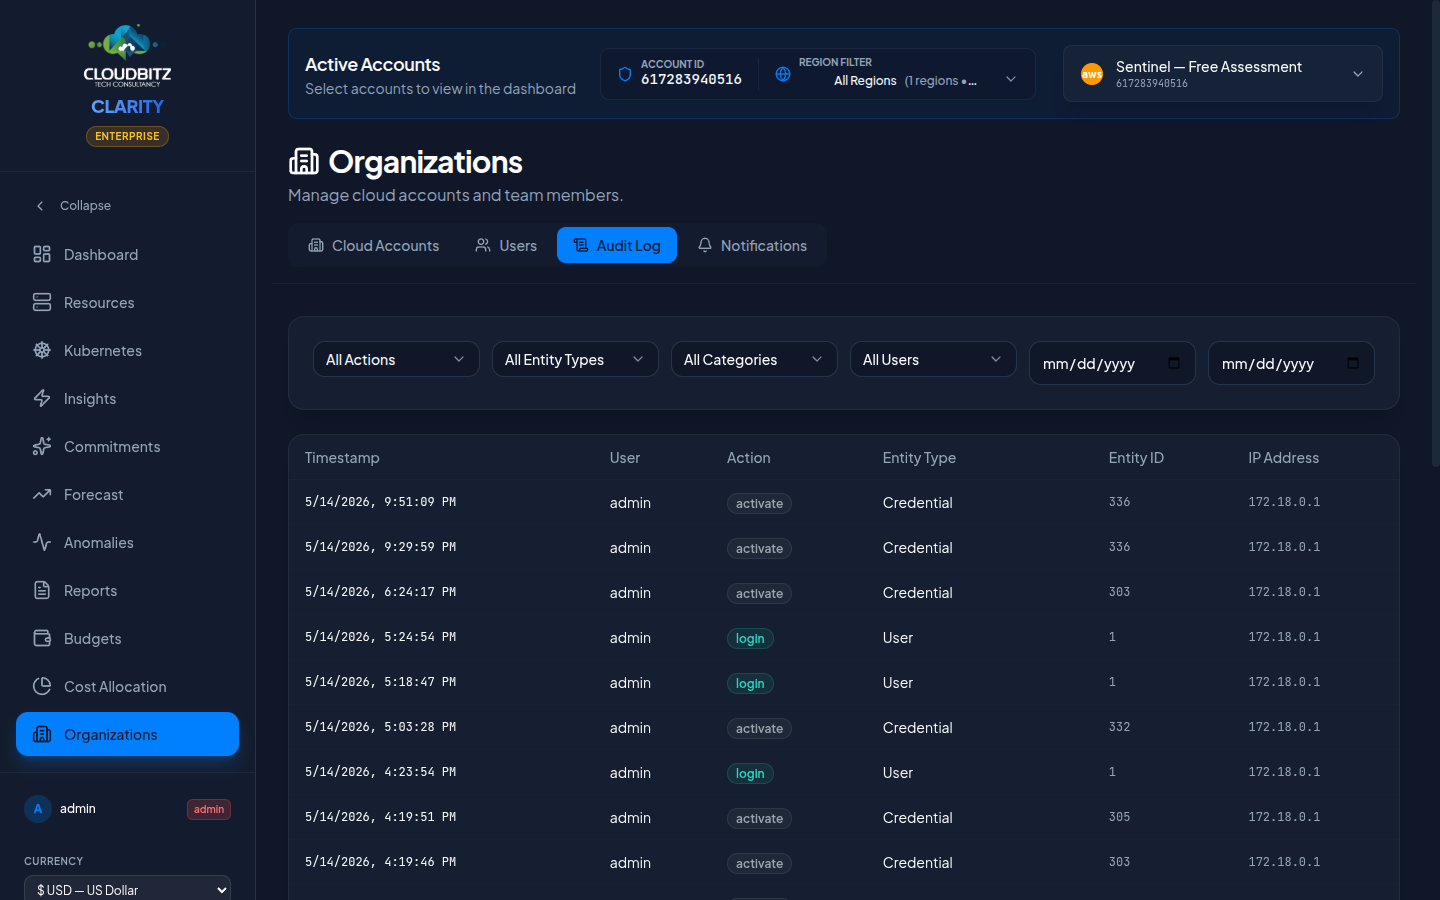Open the Insights page
Viewport: 1440px width, 900px height.
(127, 399)
